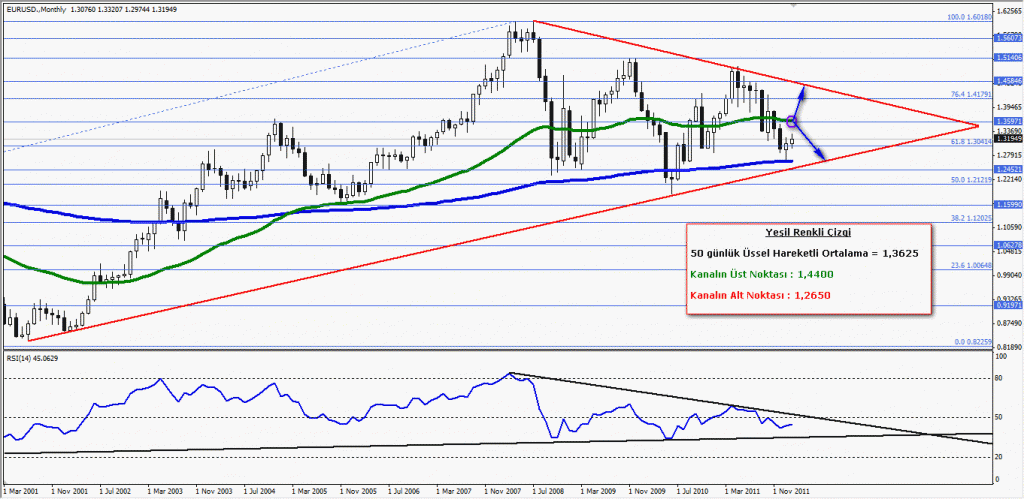Click the 1.51406 horizontal line price tag
Viewport: 1024px width, 499px height.
1007,58
